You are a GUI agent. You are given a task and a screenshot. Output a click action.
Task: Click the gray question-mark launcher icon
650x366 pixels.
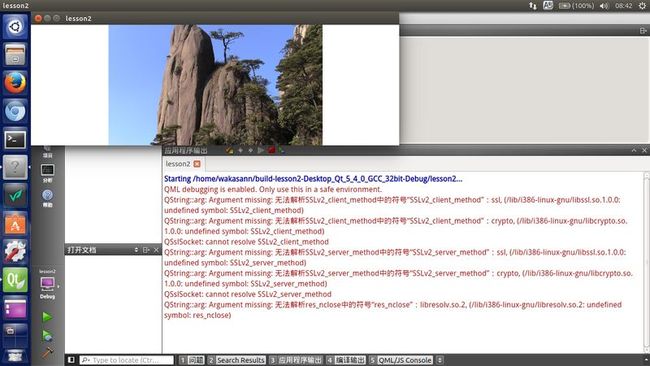[x=15, y=167]
